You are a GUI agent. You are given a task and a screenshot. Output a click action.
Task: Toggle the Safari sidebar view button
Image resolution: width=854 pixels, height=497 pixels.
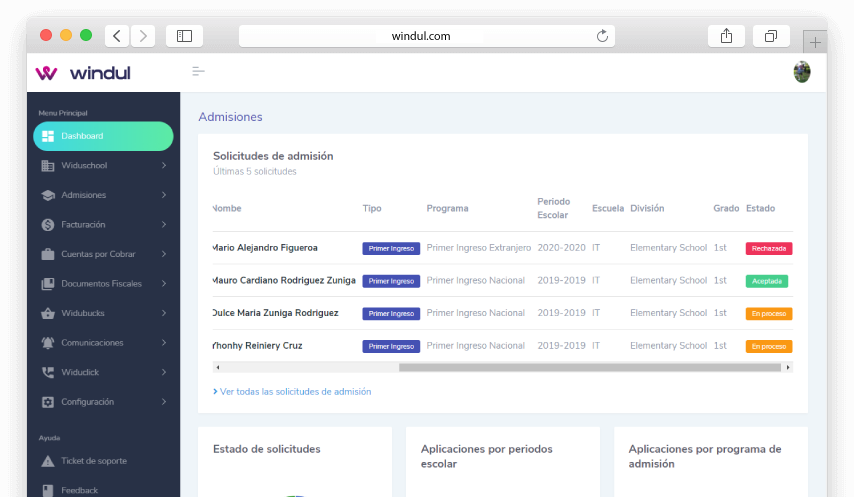[x=184, y=36]
